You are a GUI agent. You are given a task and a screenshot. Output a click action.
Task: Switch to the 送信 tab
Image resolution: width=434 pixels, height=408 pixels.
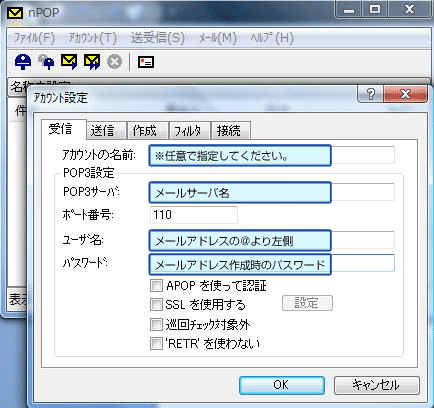pyautogui.click(x=106, y=130)
